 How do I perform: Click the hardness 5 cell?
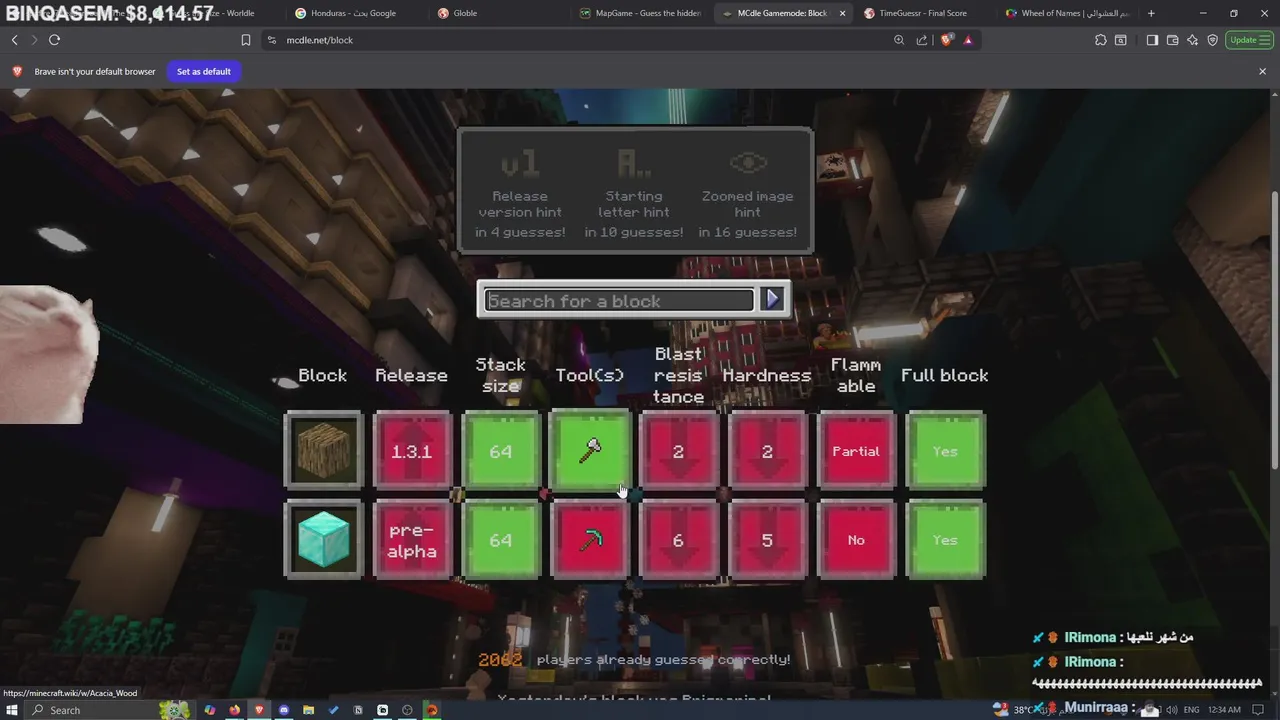coord(767,540)
